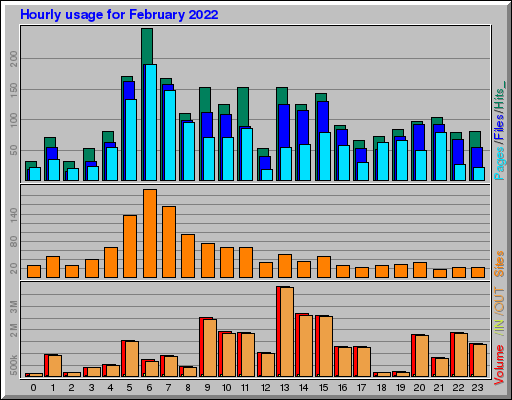
Task: Click the hour "14" x-axis label
Action: [303, 387]
